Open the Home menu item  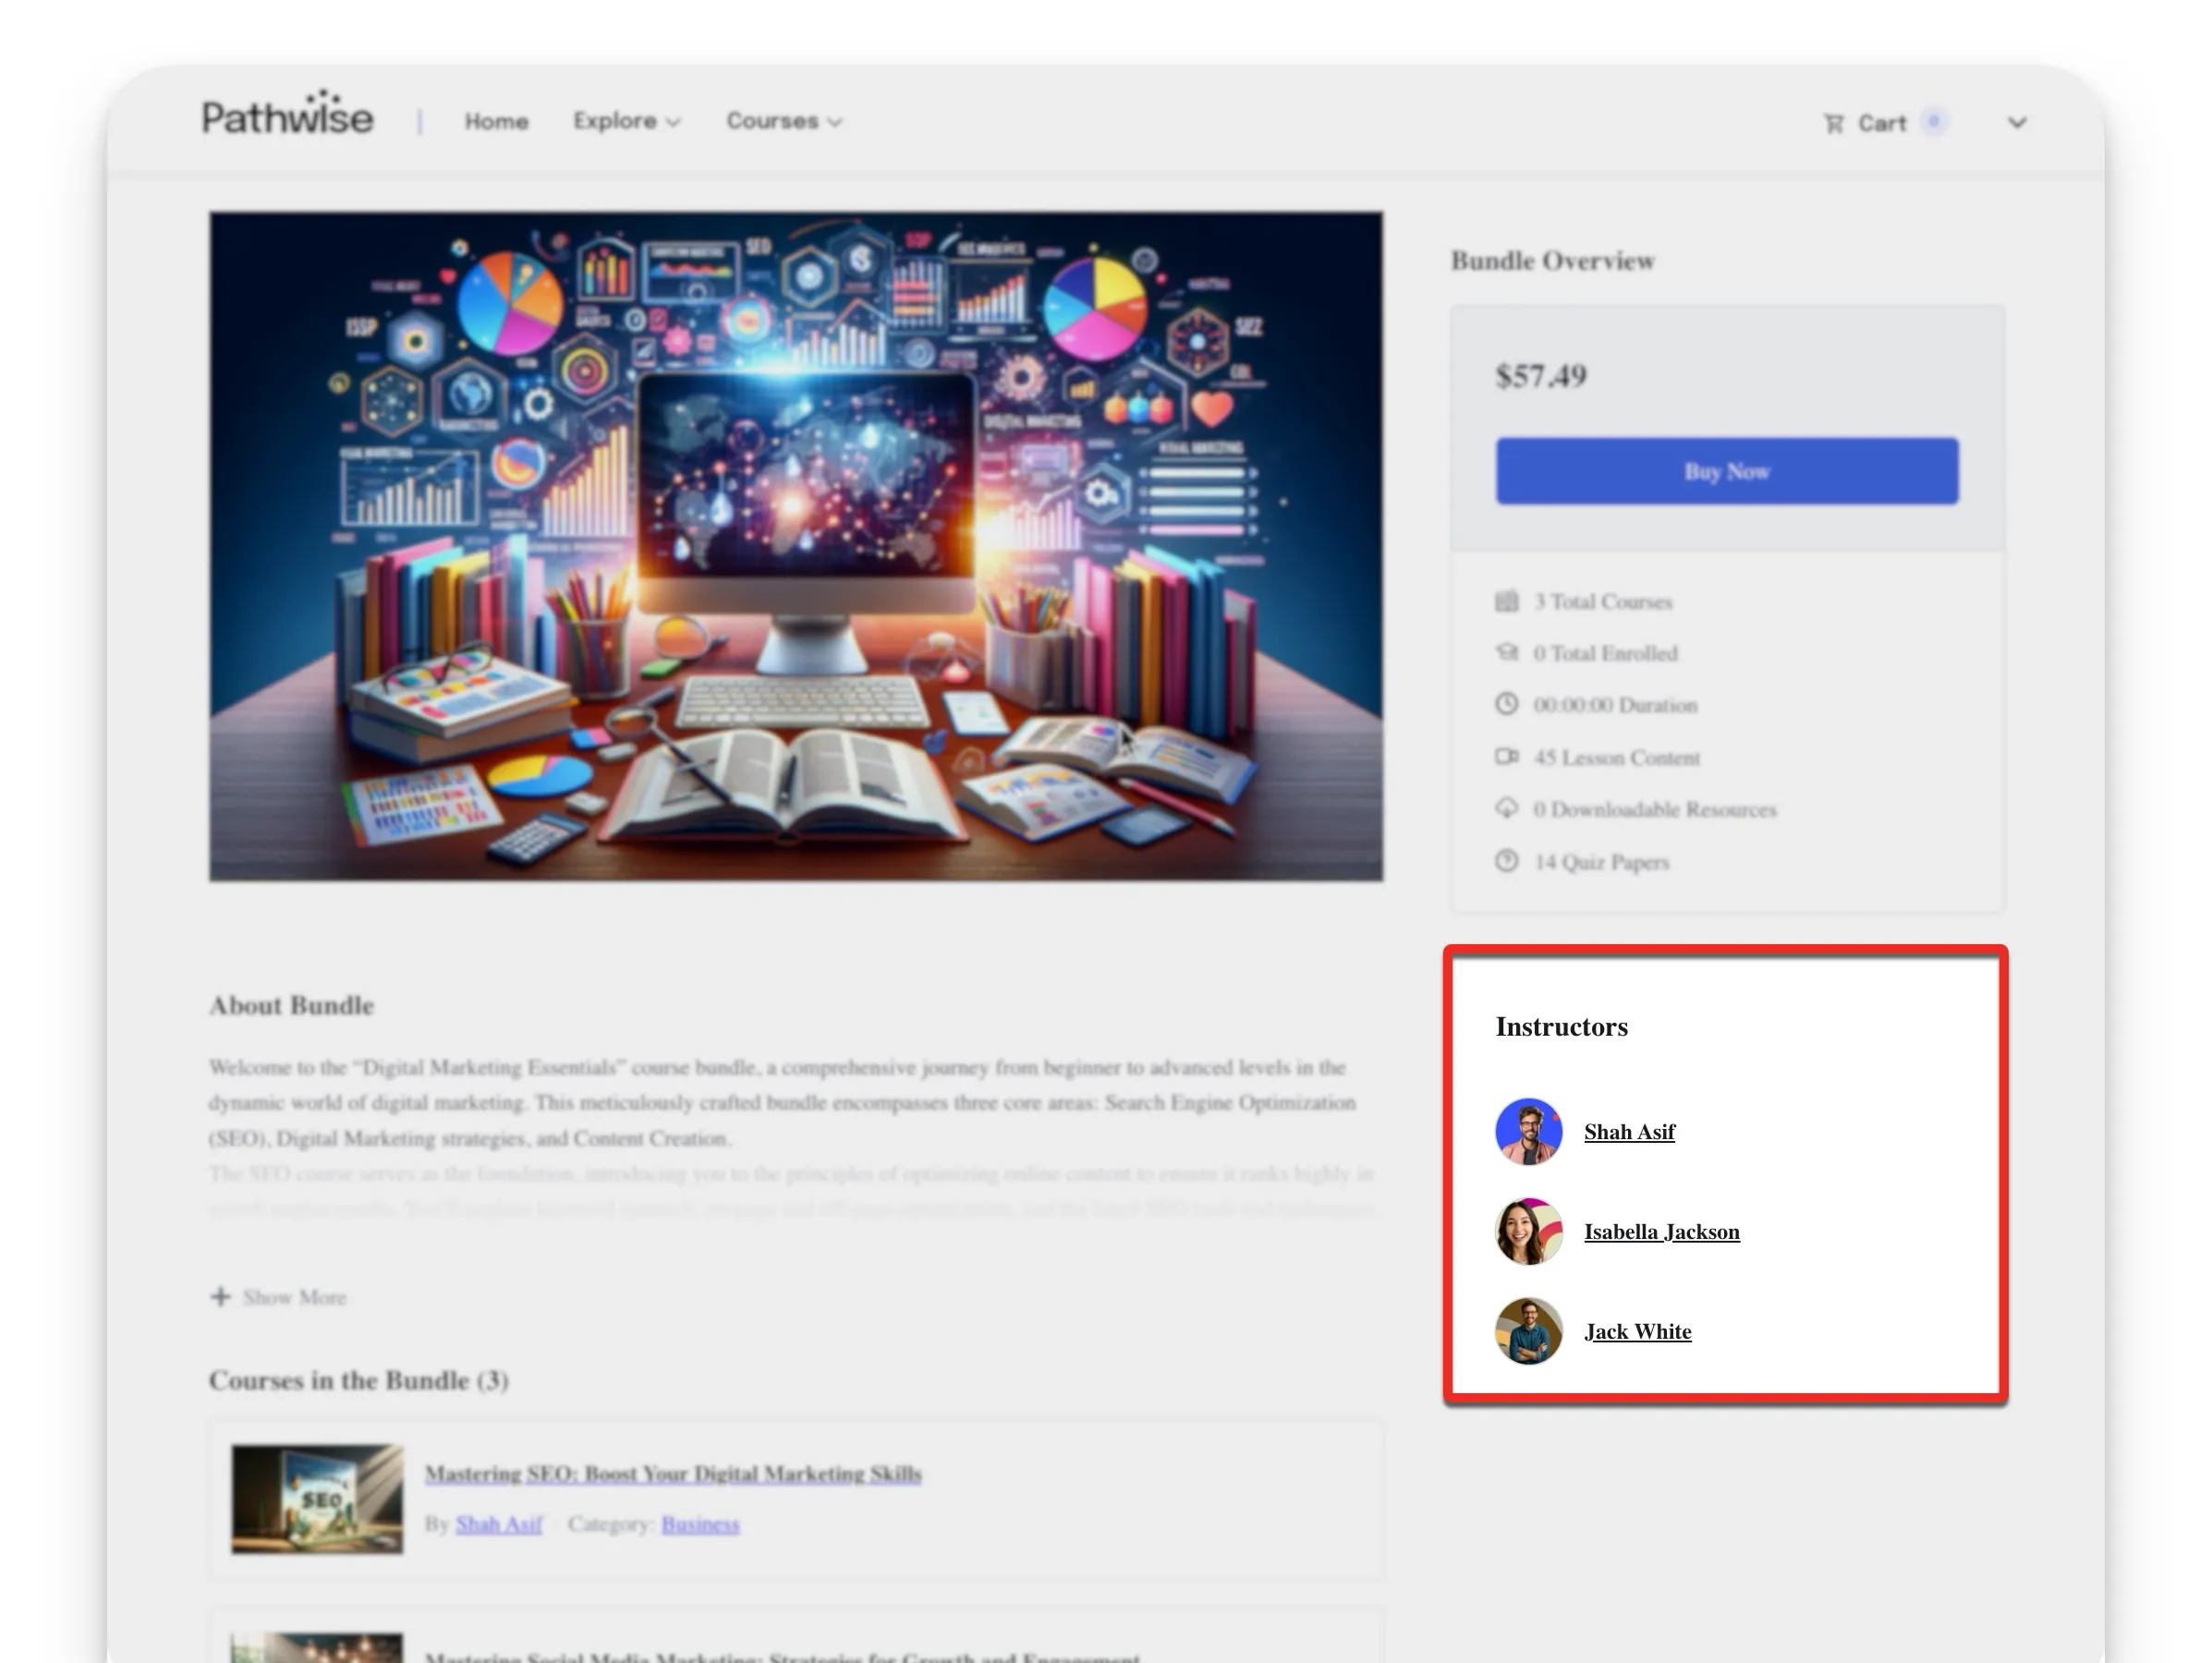point(496,121)
